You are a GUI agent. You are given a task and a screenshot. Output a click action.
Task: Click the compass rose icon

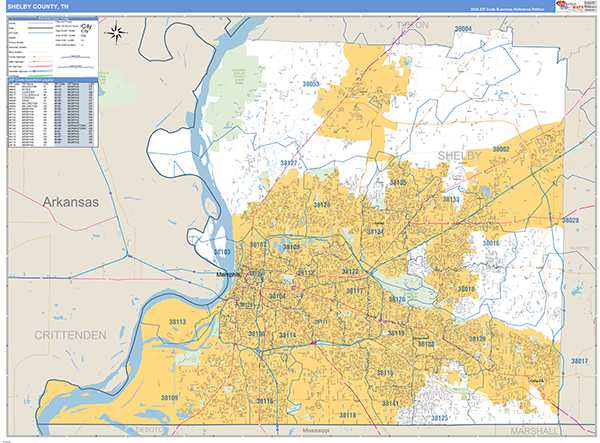(x=117, y=33)
